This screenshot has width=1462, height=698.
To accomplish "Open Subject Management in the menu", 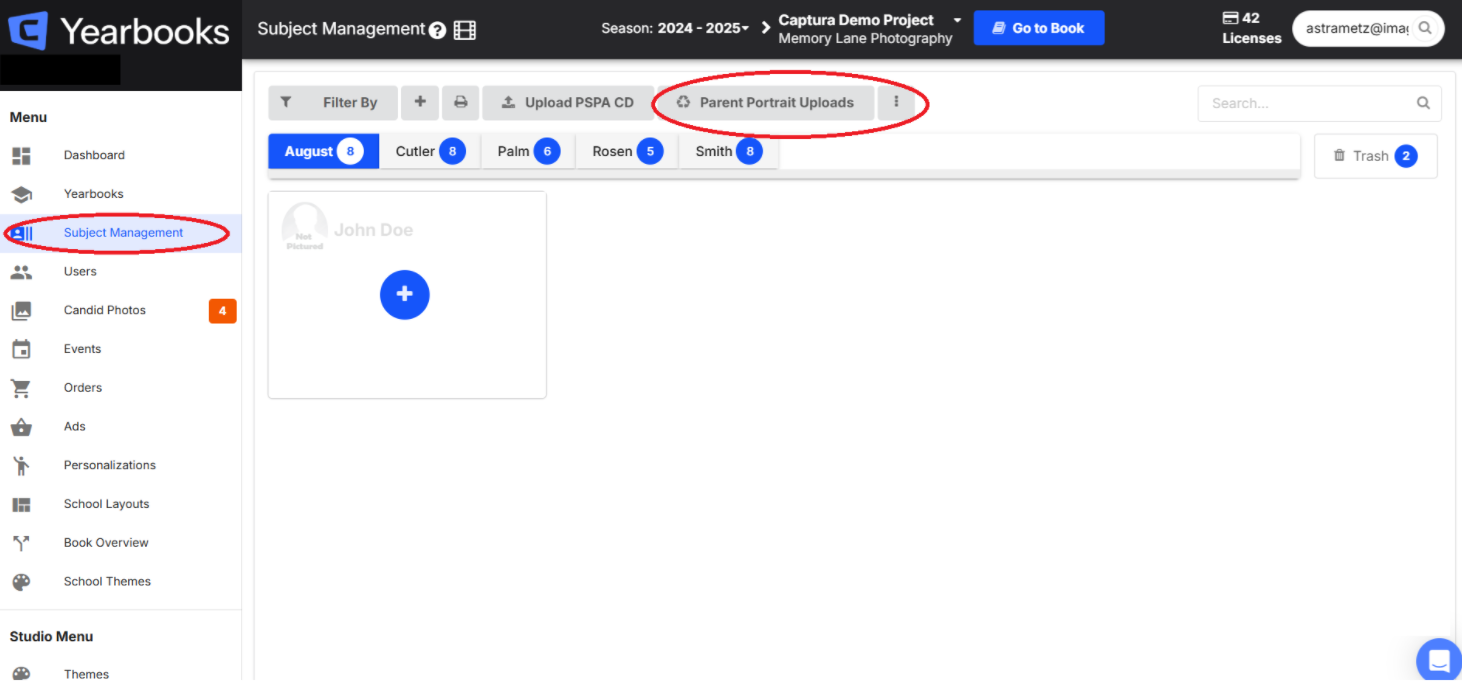I will coord(120,233).
